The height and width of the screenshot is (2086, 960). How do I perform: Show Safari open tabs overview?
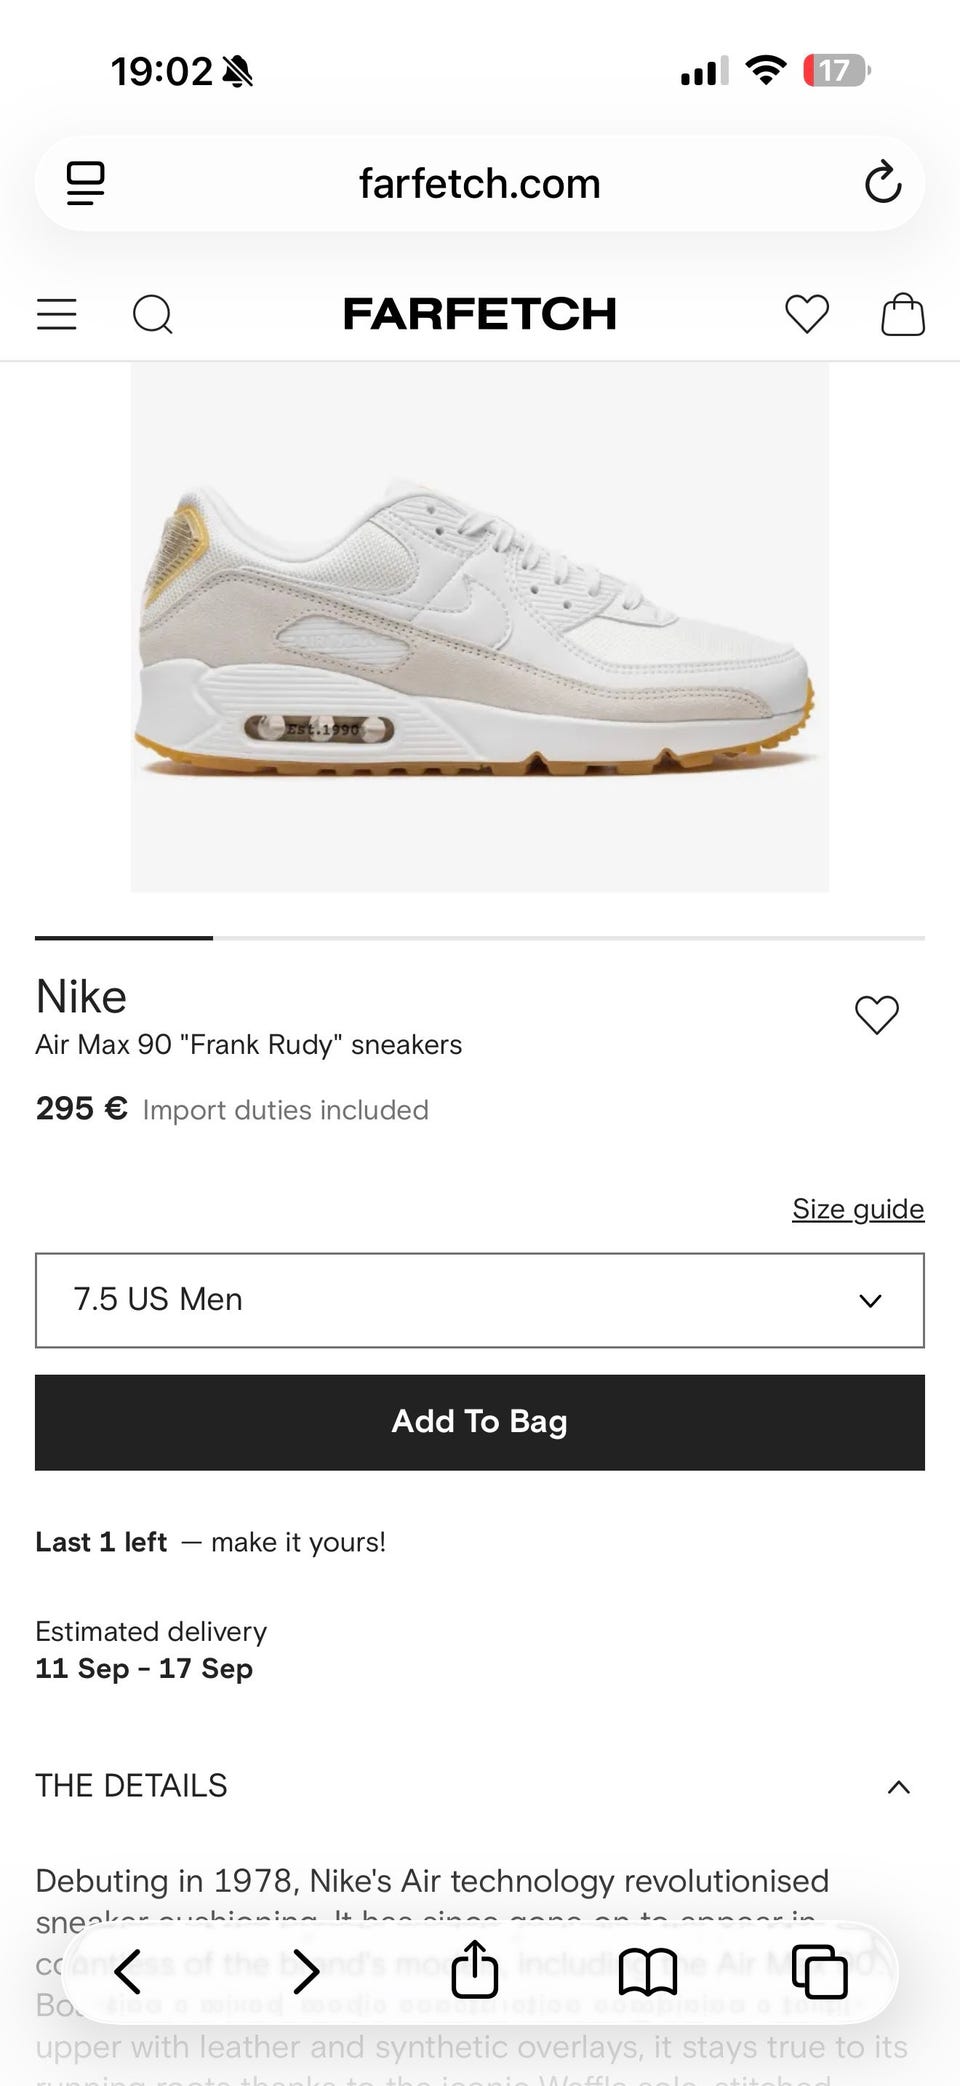point(820,1972)
